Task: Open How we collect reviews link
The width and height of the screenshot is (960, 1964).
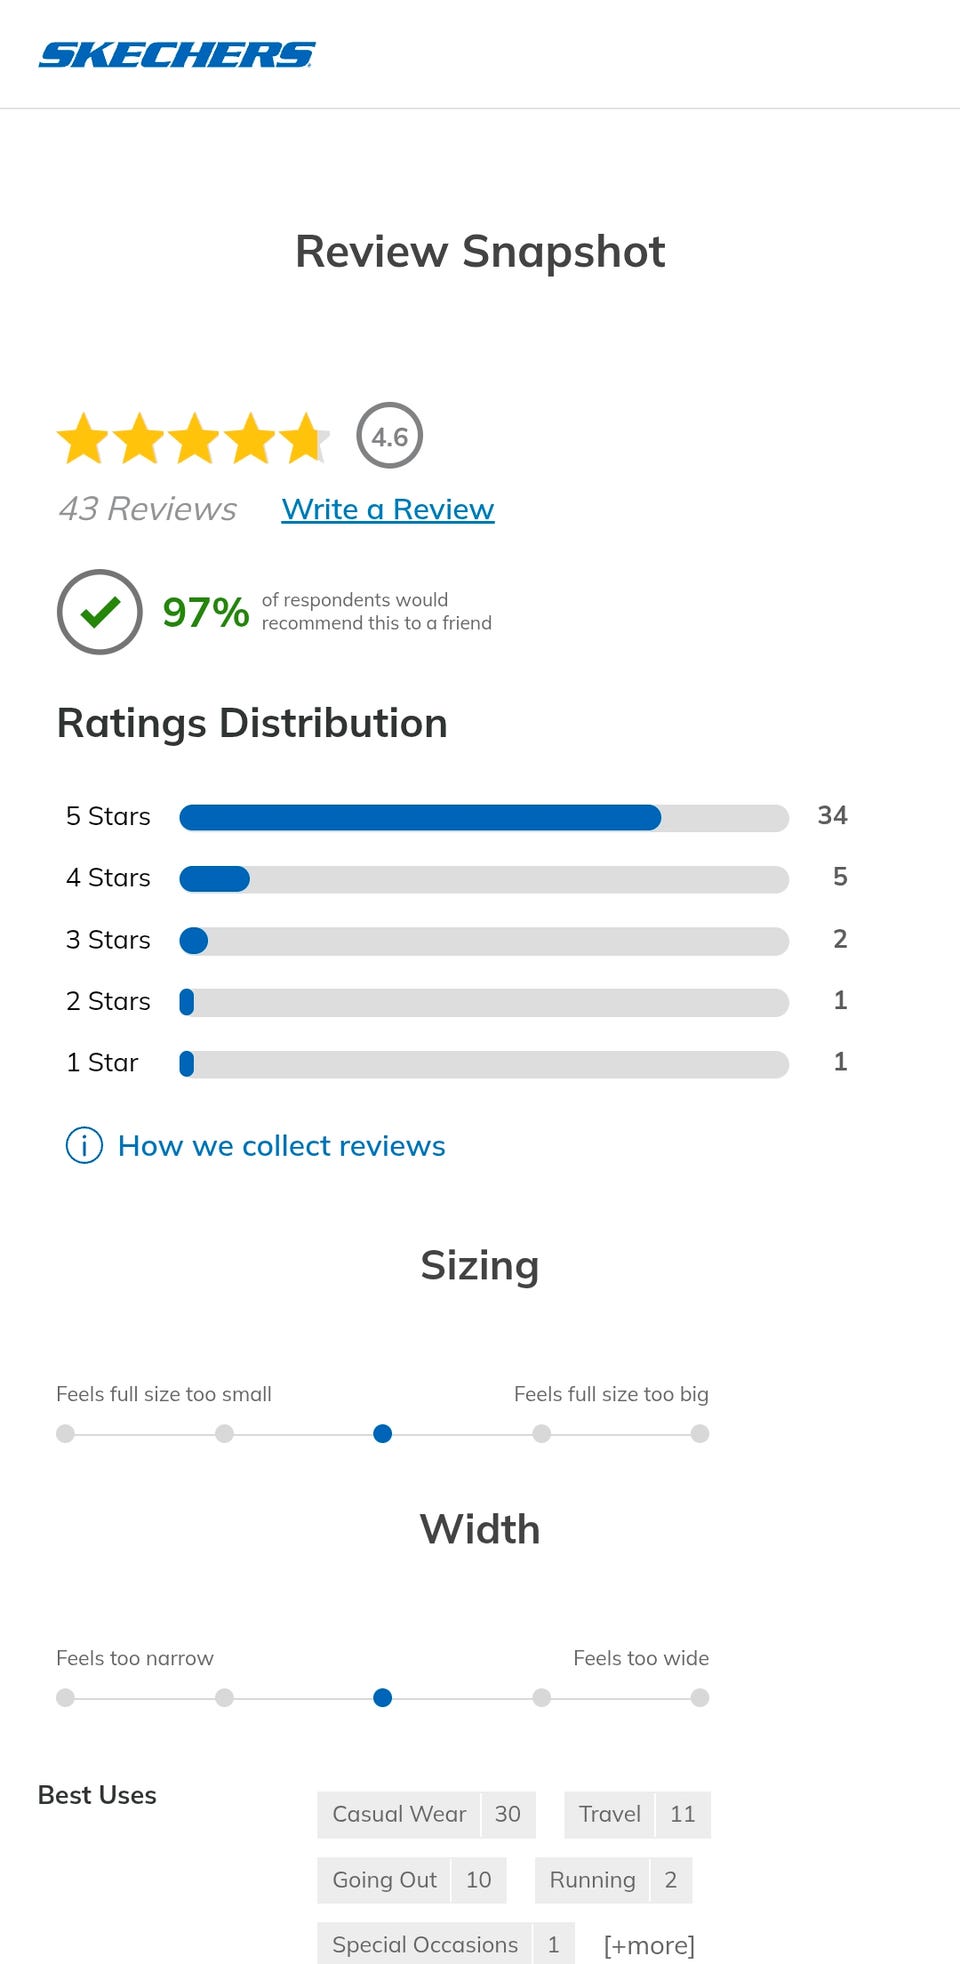Action: 281,1145
